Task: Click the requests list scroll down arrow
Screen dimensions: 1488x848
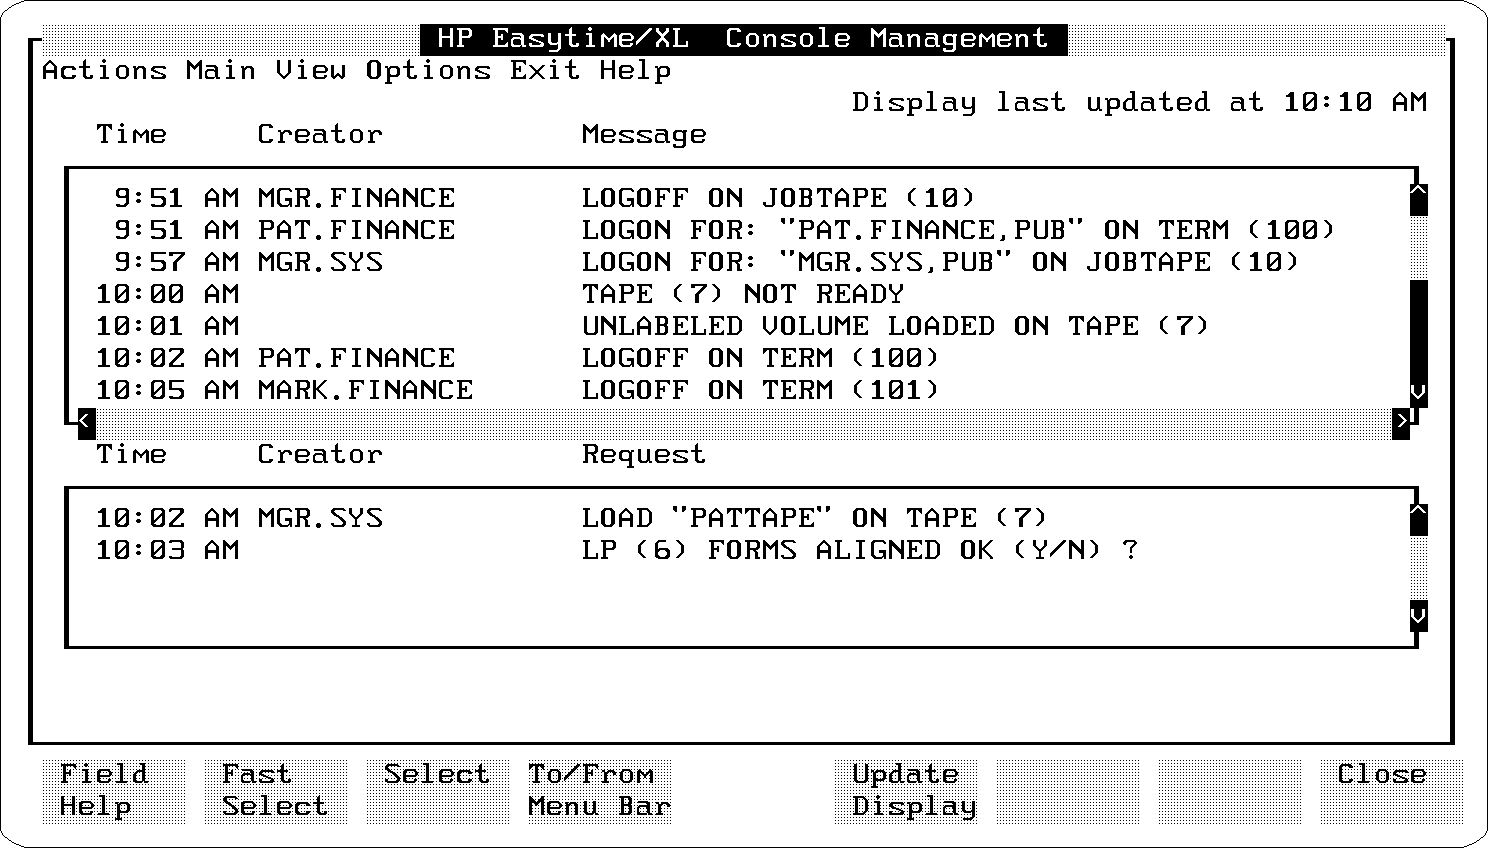Action: tap(1418, 614)
